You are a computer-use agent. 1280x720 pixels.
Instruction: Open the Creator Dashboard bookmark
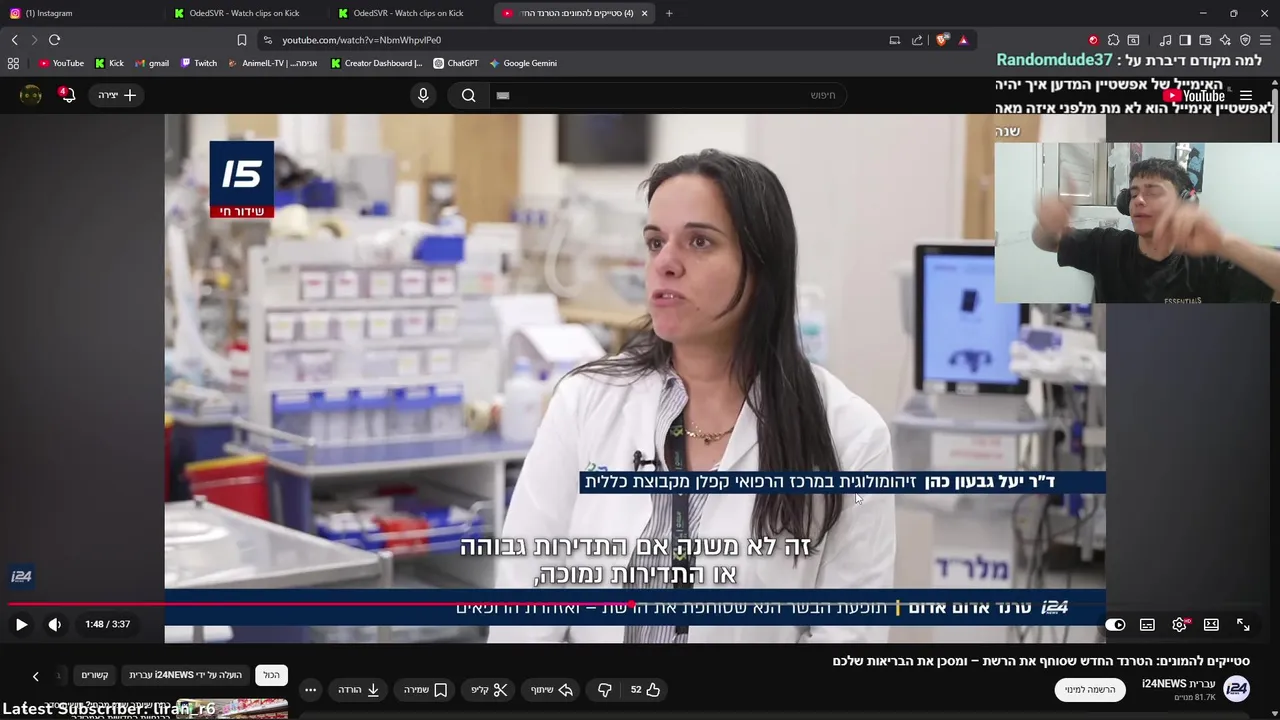coord(376,63)
